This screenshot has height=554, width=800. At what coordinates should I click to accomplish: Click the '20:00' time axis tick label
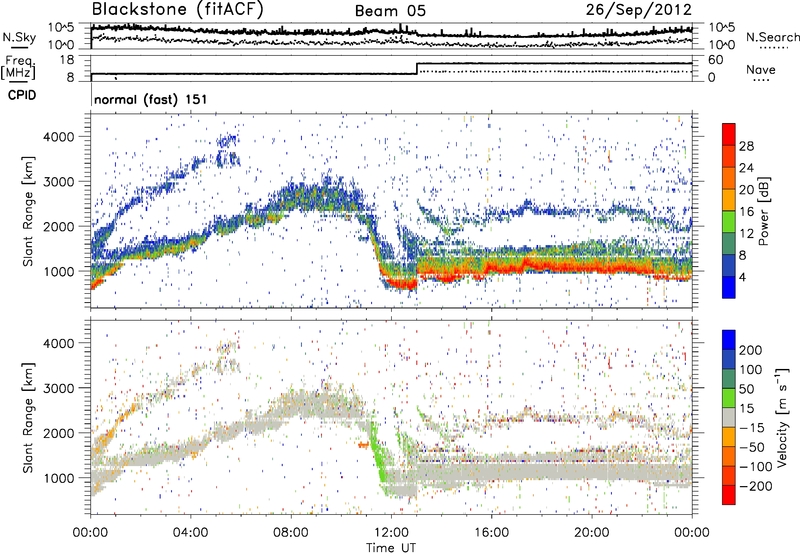592,533
